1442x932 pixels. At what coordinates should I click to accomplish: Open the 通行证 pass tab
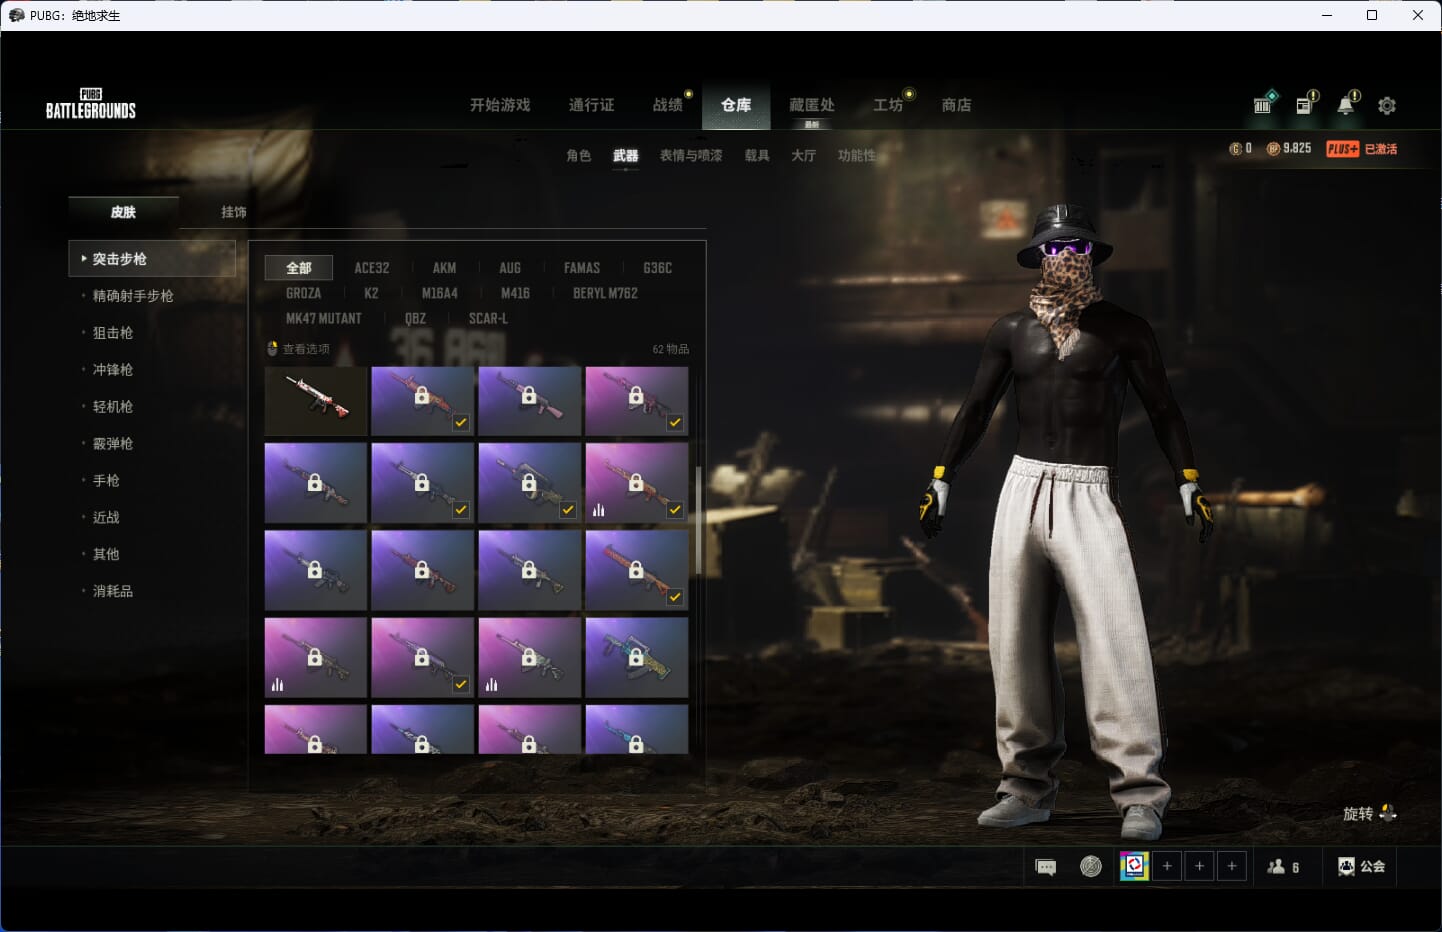[591, 105]
